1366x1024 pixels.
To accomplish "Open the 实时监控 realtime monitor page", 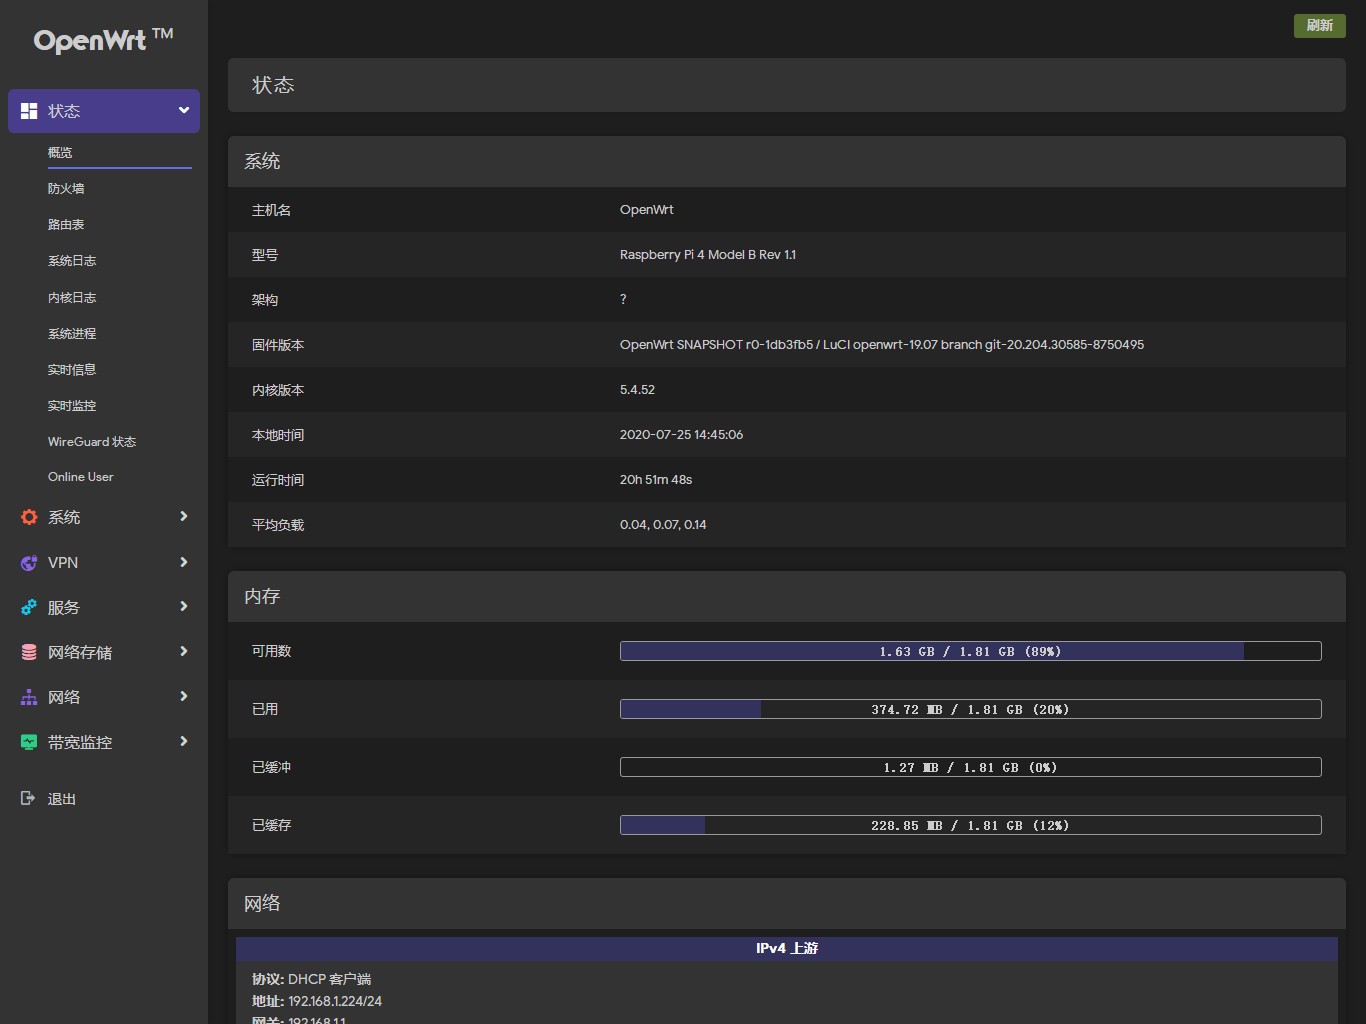I will [72, 405].
